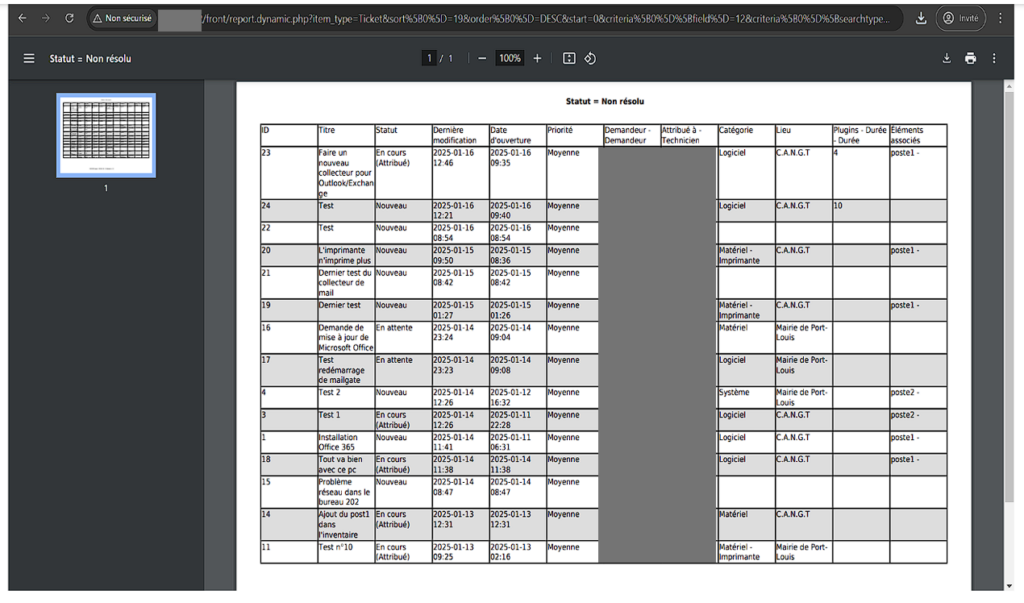Edit the page number field
This screenshot has width=1024, height=603.
pos(430,59)
